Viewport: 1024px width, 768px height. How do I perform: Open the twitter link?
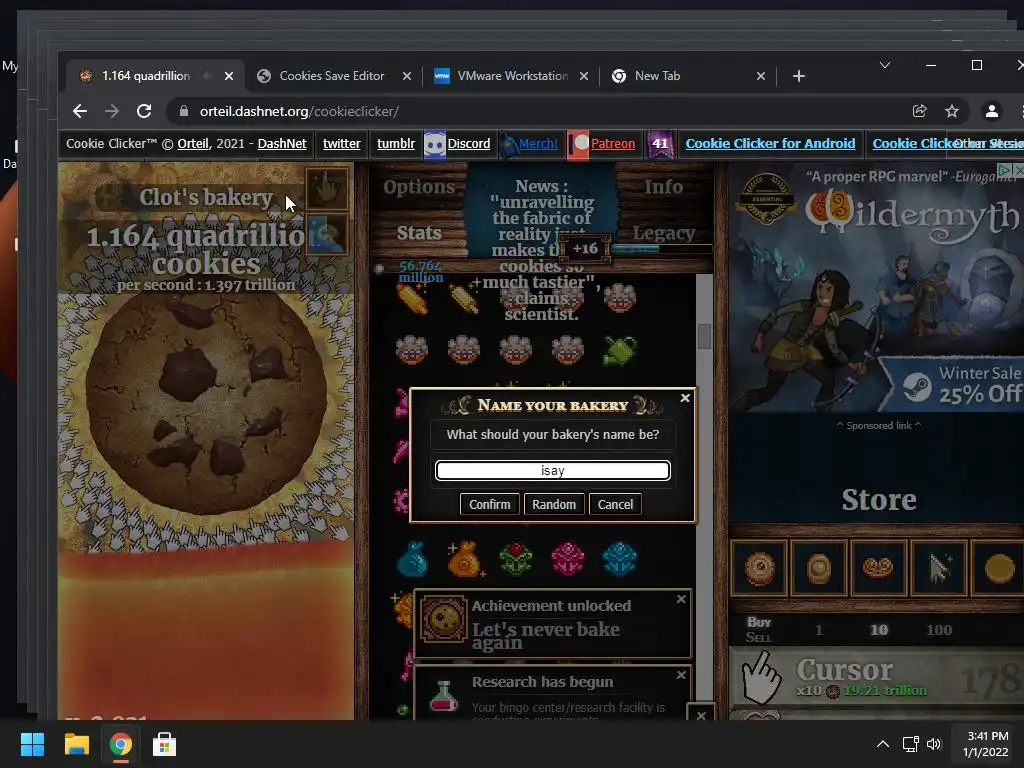click(342, 144)
